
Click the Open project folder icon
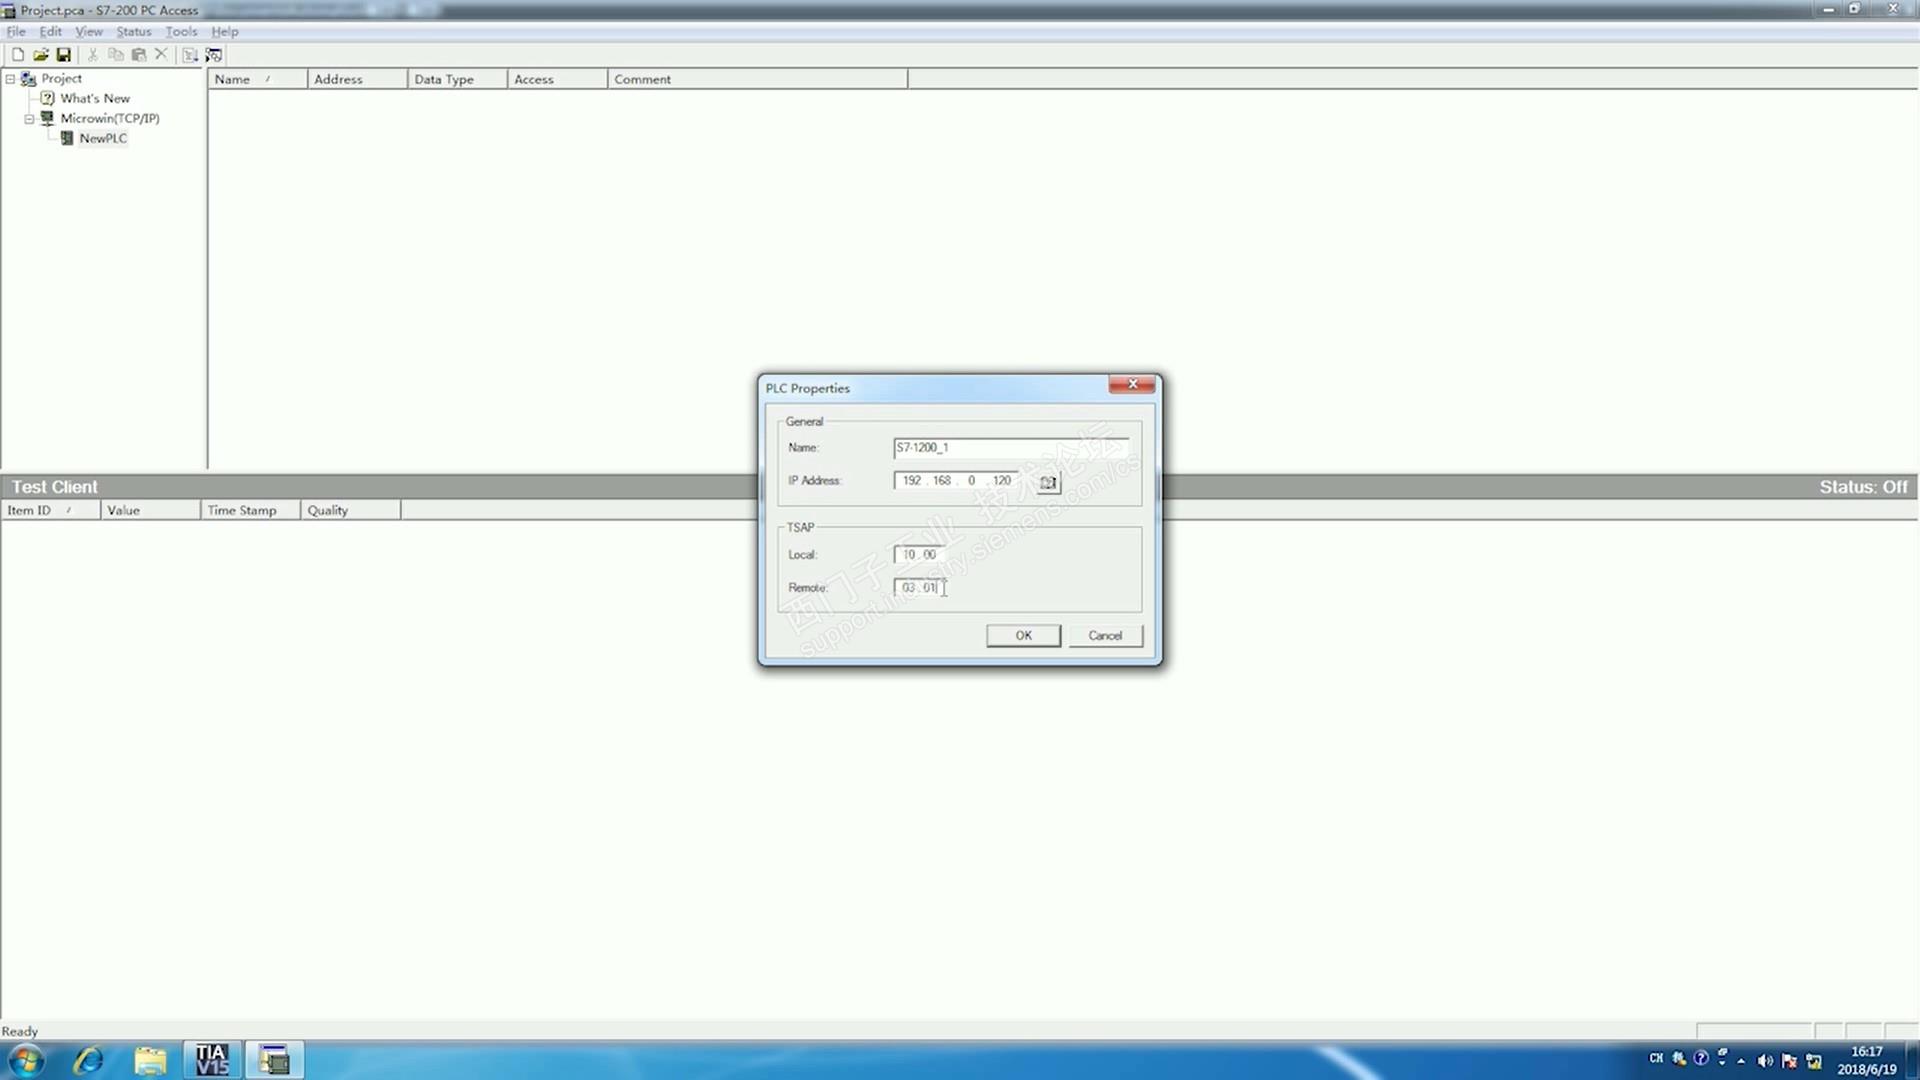tap(41, 55)
